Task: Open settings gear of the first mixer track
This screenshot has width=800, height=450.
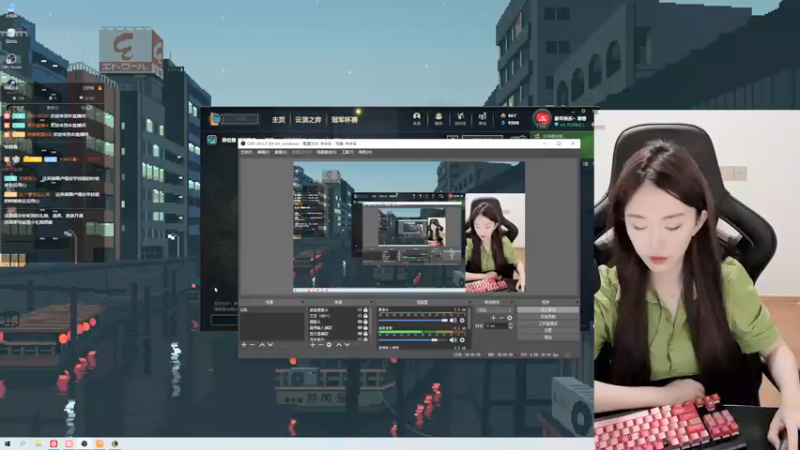Action: pos(462,320)
